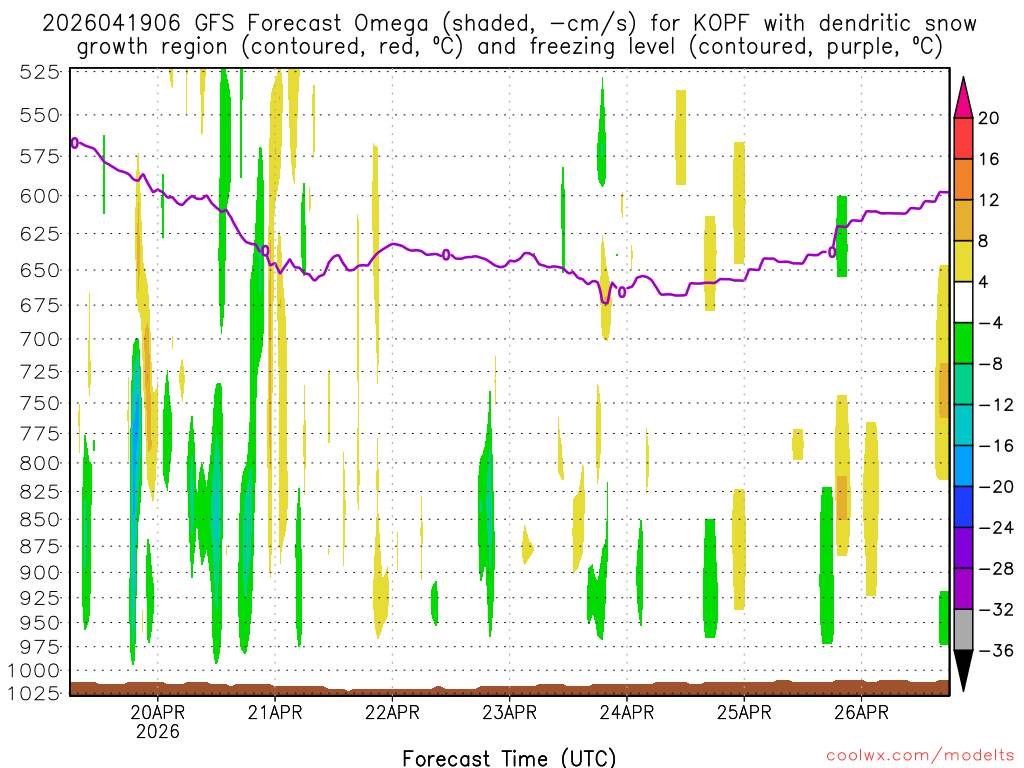Viewport: 1024px width, 768px height.
Task: Click the 625 pressure level label
Action: point(40,233)
